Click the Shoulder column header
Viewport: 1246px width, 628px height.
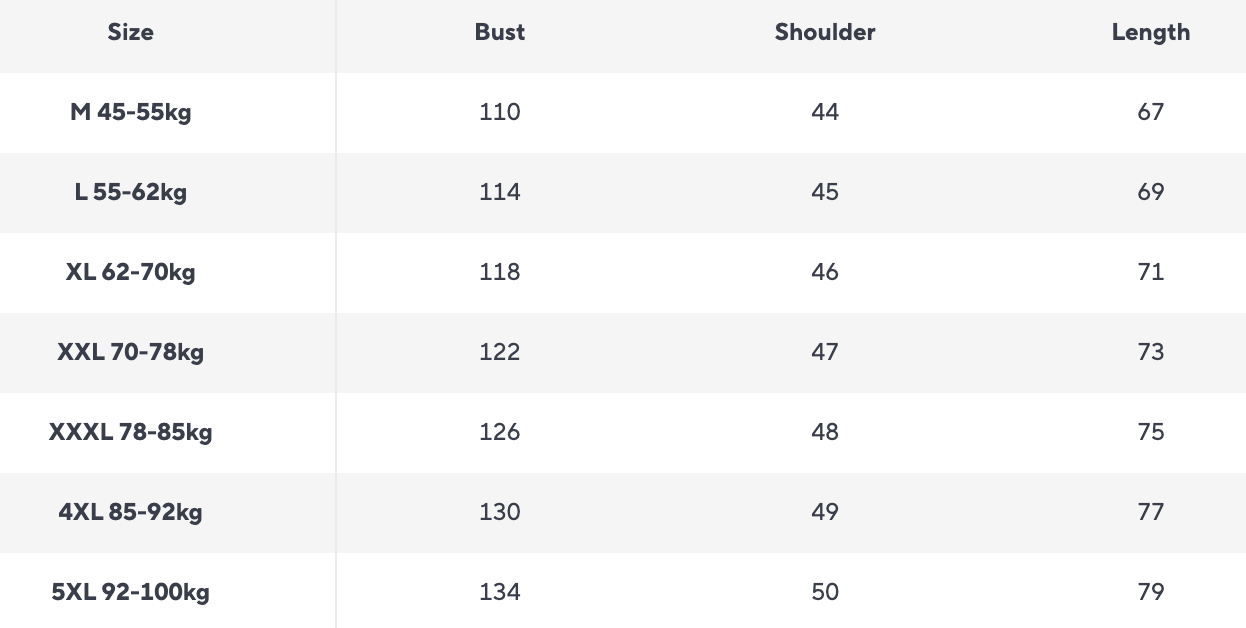tap(825, 32)
